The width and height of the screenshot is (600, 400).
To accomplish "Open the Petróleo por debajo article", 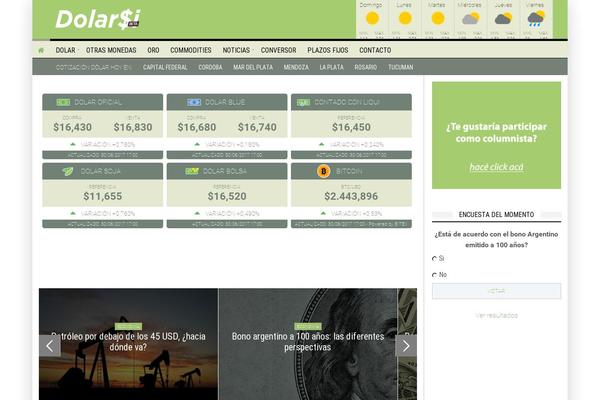I will point(128,342).
